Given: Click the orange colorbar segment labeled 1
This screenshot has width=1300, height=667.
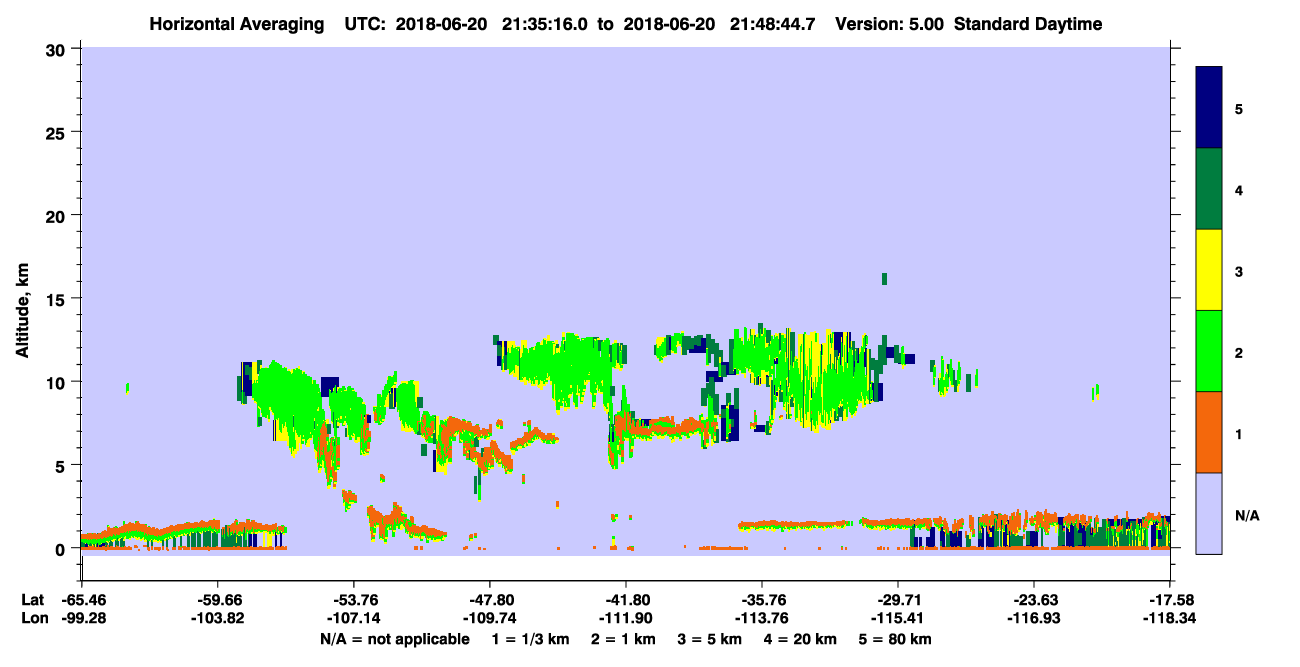Looking at the screenshot, I should pos(1209,432).
